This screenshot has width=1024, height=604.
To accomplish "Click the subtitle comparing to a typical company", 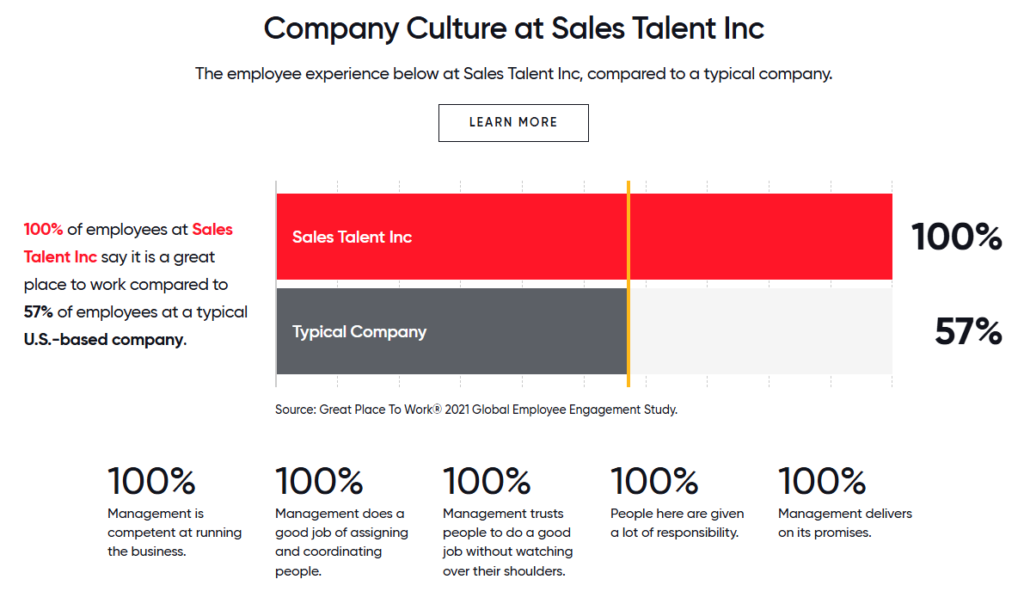I will click(513, 74).
